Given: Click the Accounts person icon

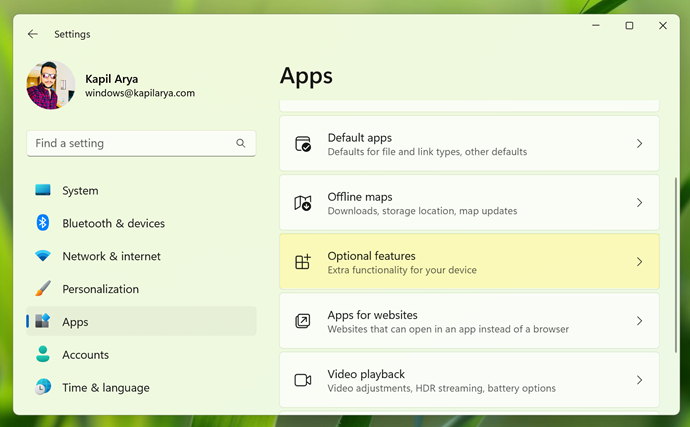Looking at the screenshot, I should click(x=43, y=354).
